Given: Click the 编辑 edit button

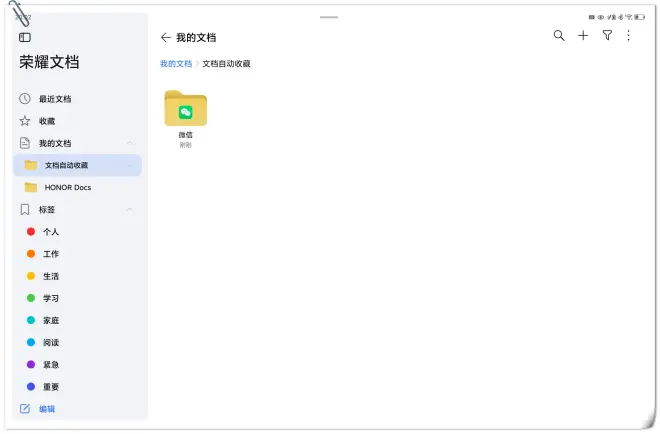Looking at the screenshot, I should pos(46,409).
